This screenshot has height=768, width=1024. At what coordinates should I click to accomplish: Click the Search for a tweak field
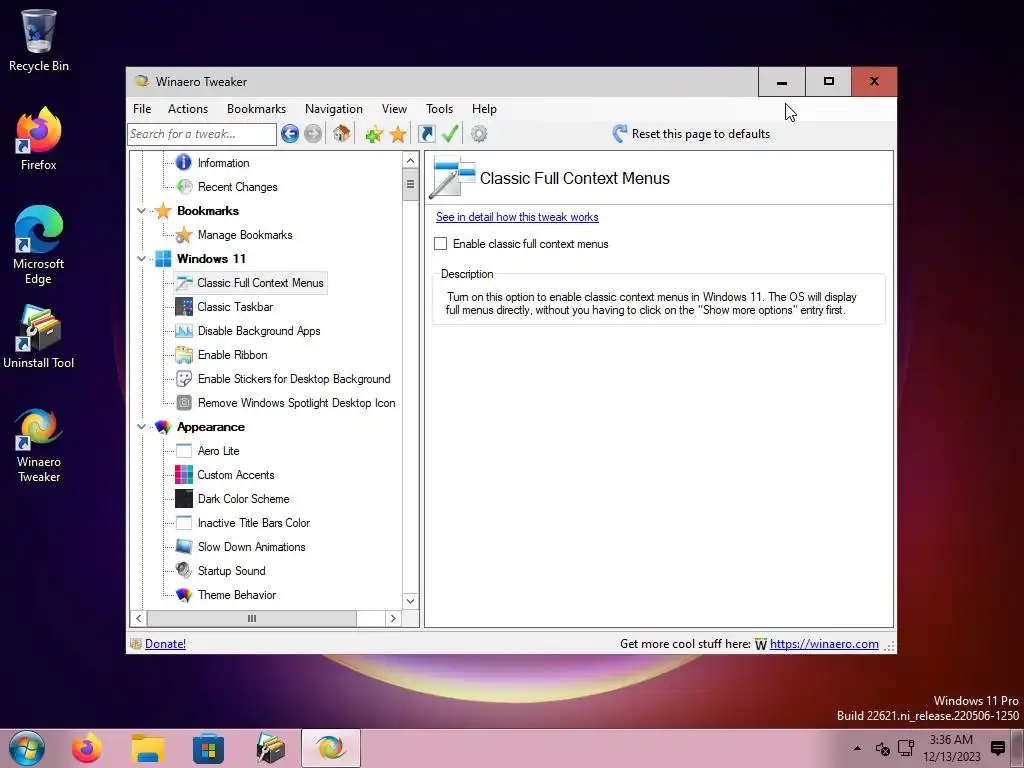point(202,134)
